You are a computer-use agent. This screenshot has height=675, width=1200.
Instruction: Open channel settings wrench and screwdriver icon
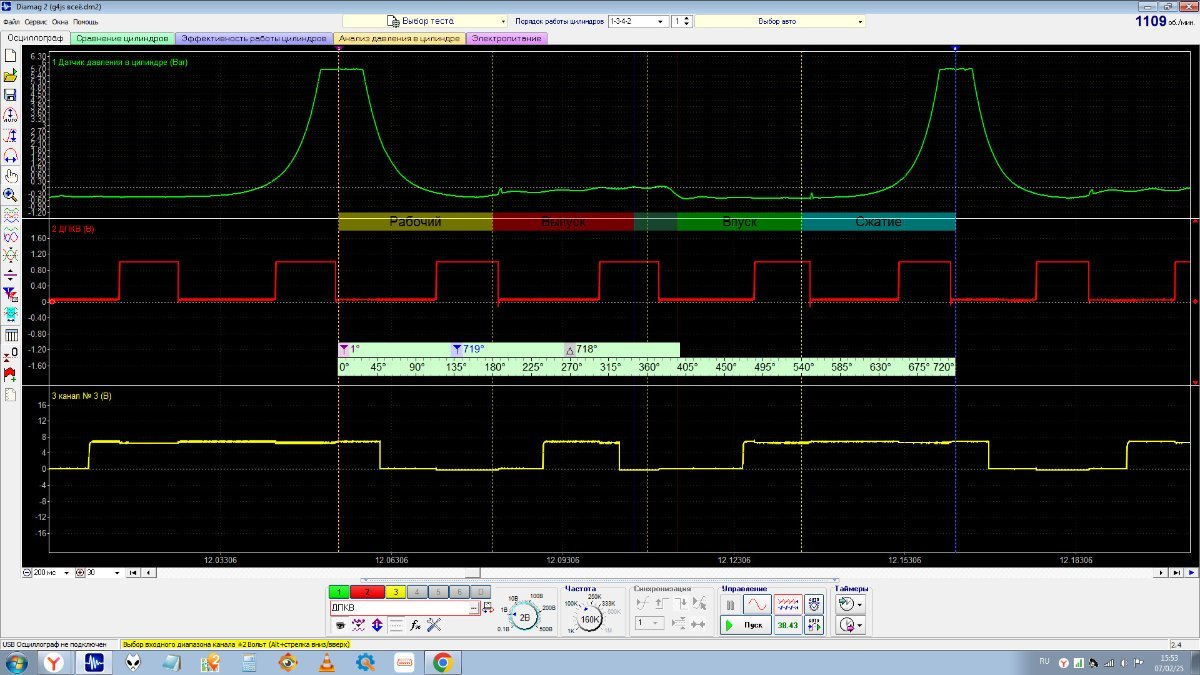tap(434, 625)
